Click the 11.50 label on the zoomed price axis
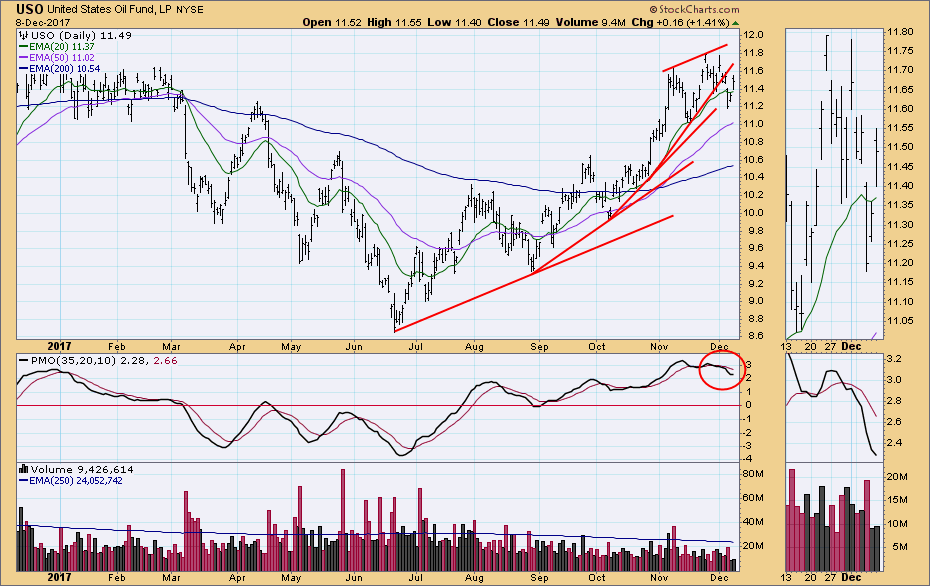 coord(902,147)
